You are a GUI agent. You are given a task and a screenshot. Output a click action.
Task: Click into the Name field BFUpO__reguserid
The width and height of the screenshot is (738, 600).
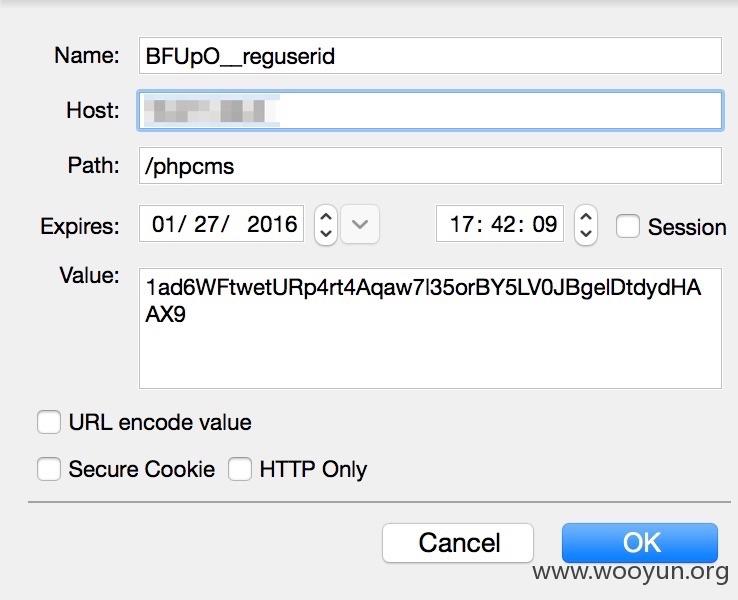pyautogui.click(x=430, y=56)
